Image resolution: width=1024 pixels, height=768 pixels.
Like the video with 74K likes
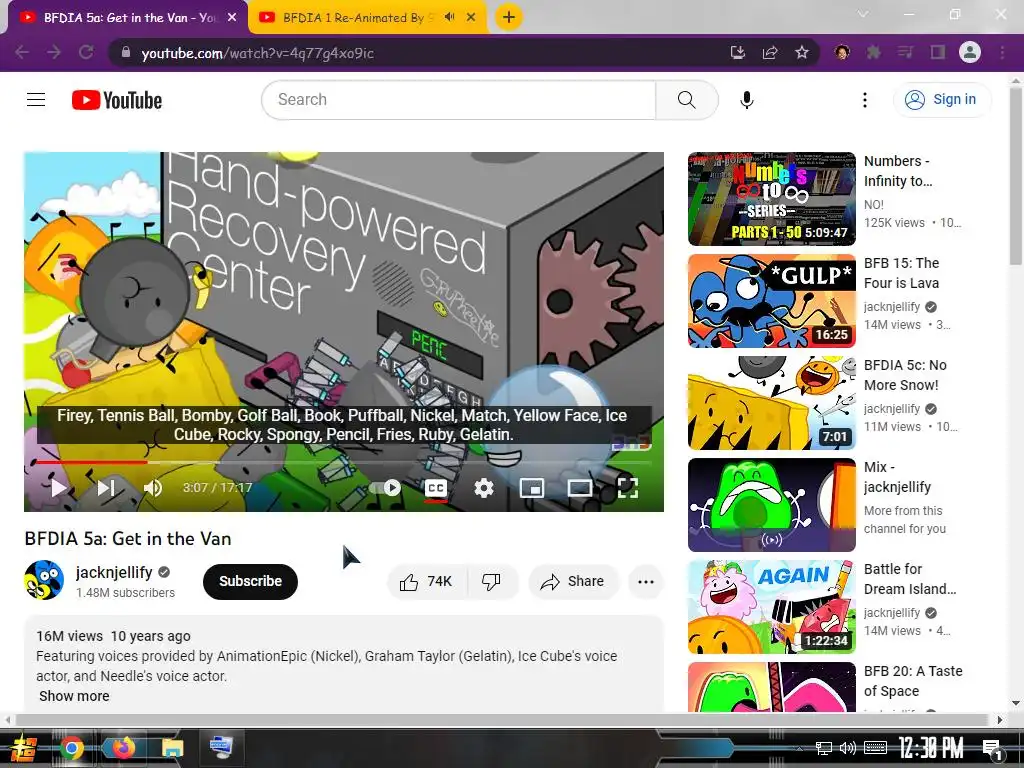click(427, 581)
